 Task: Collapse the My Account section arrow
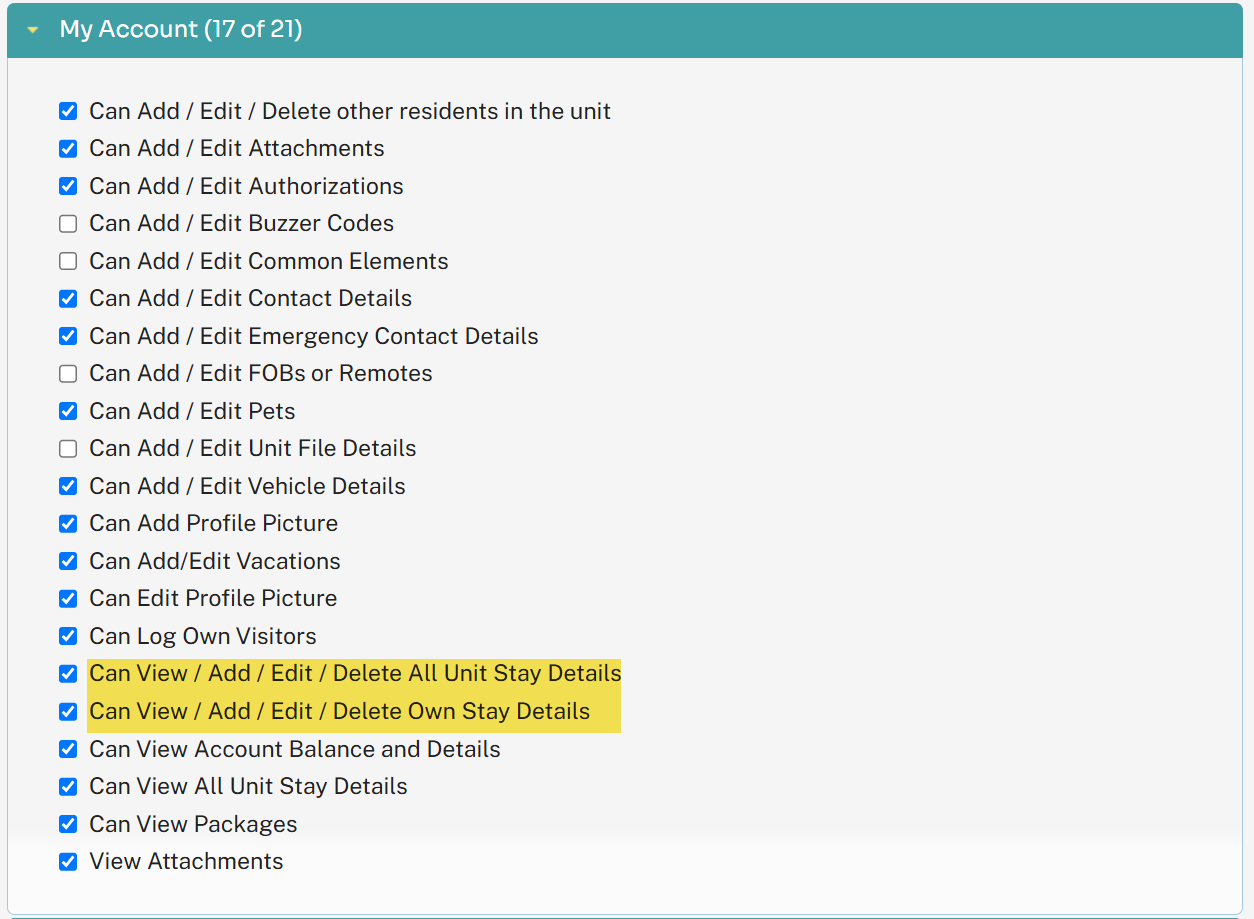[33, 30]
